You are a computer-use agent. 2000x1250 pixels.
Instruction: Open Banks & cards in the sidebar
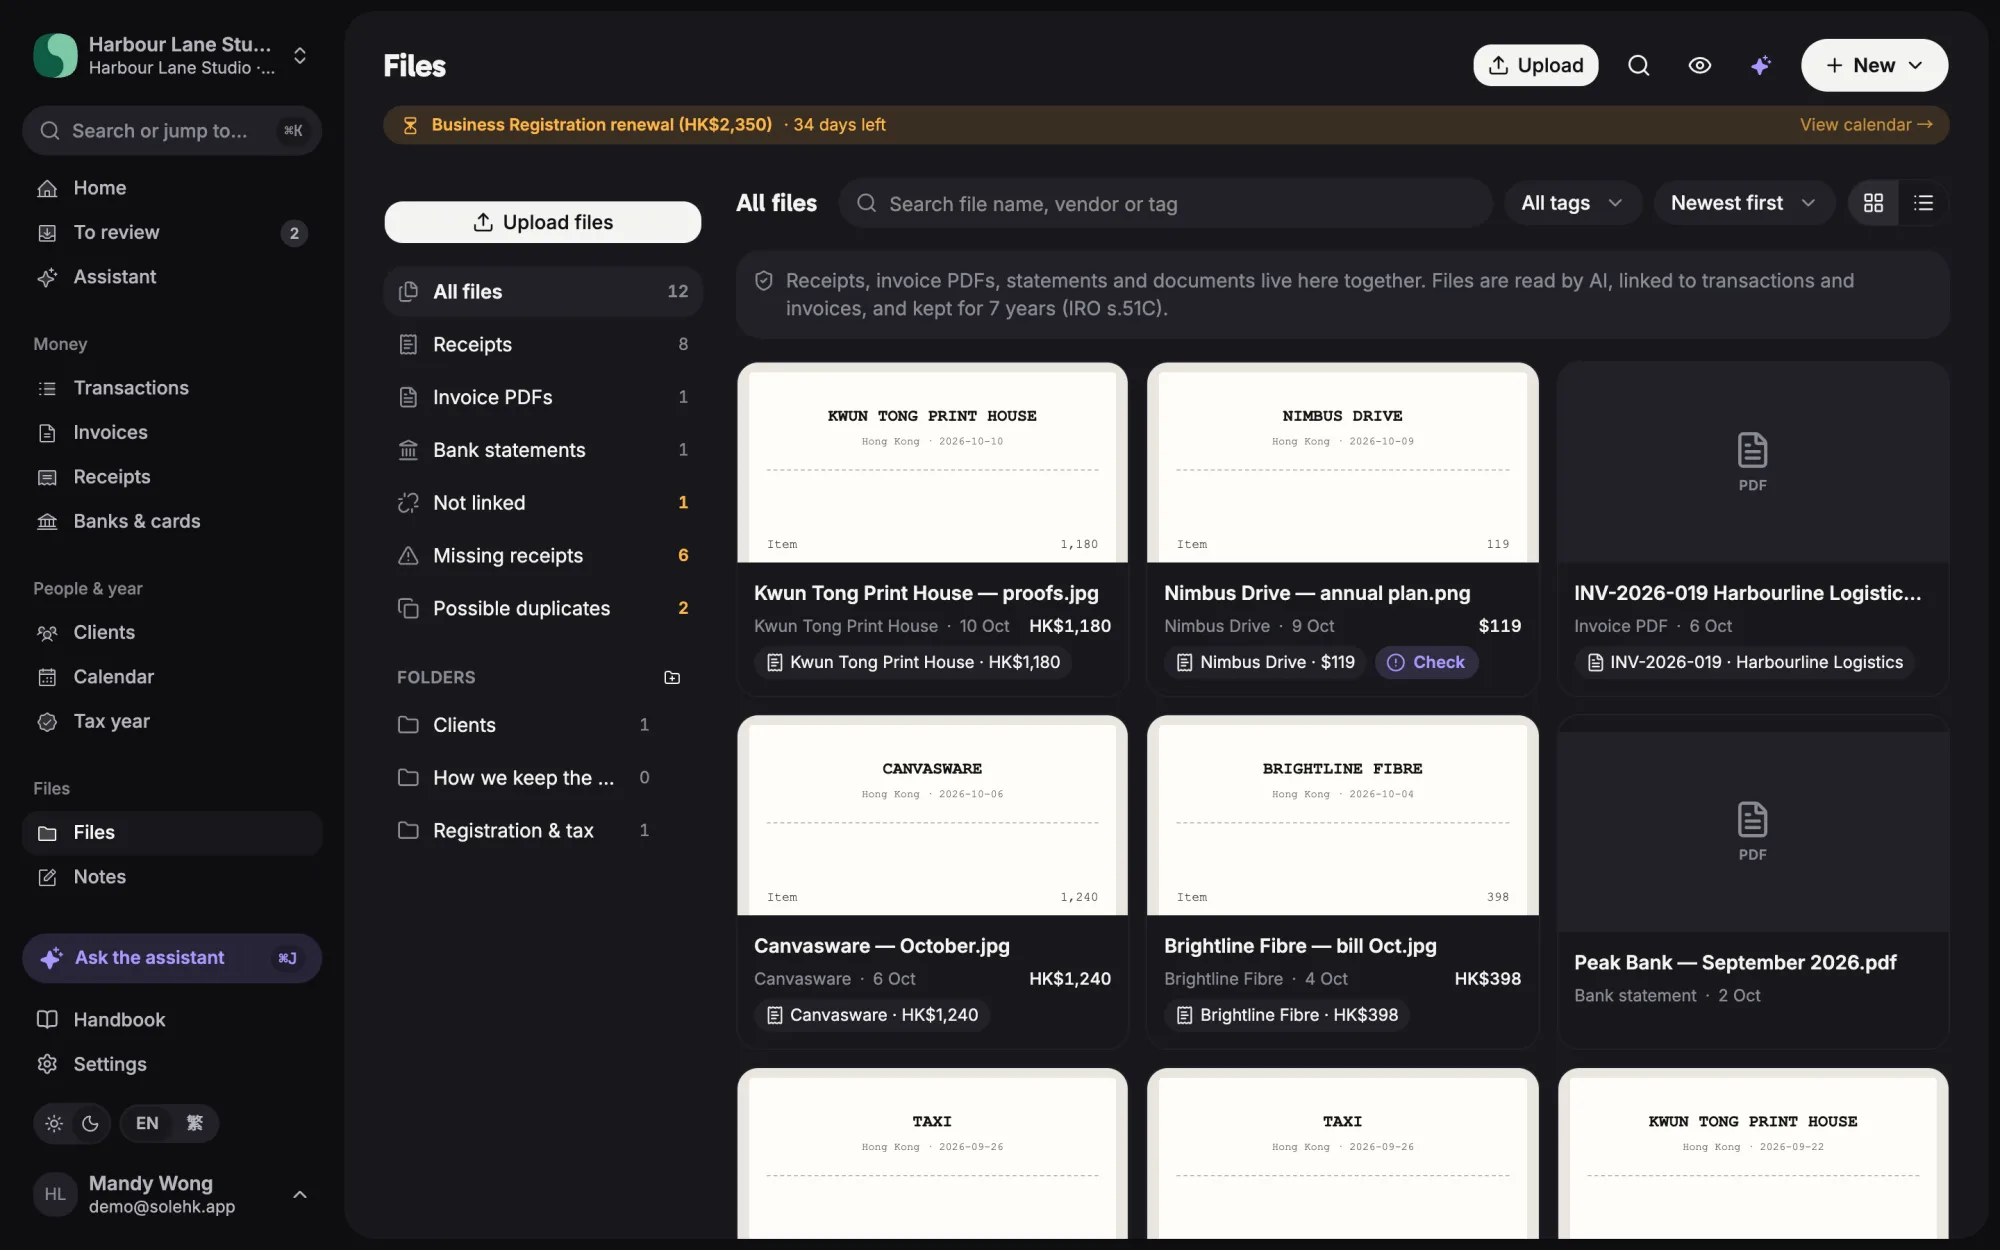click(172, 521)
